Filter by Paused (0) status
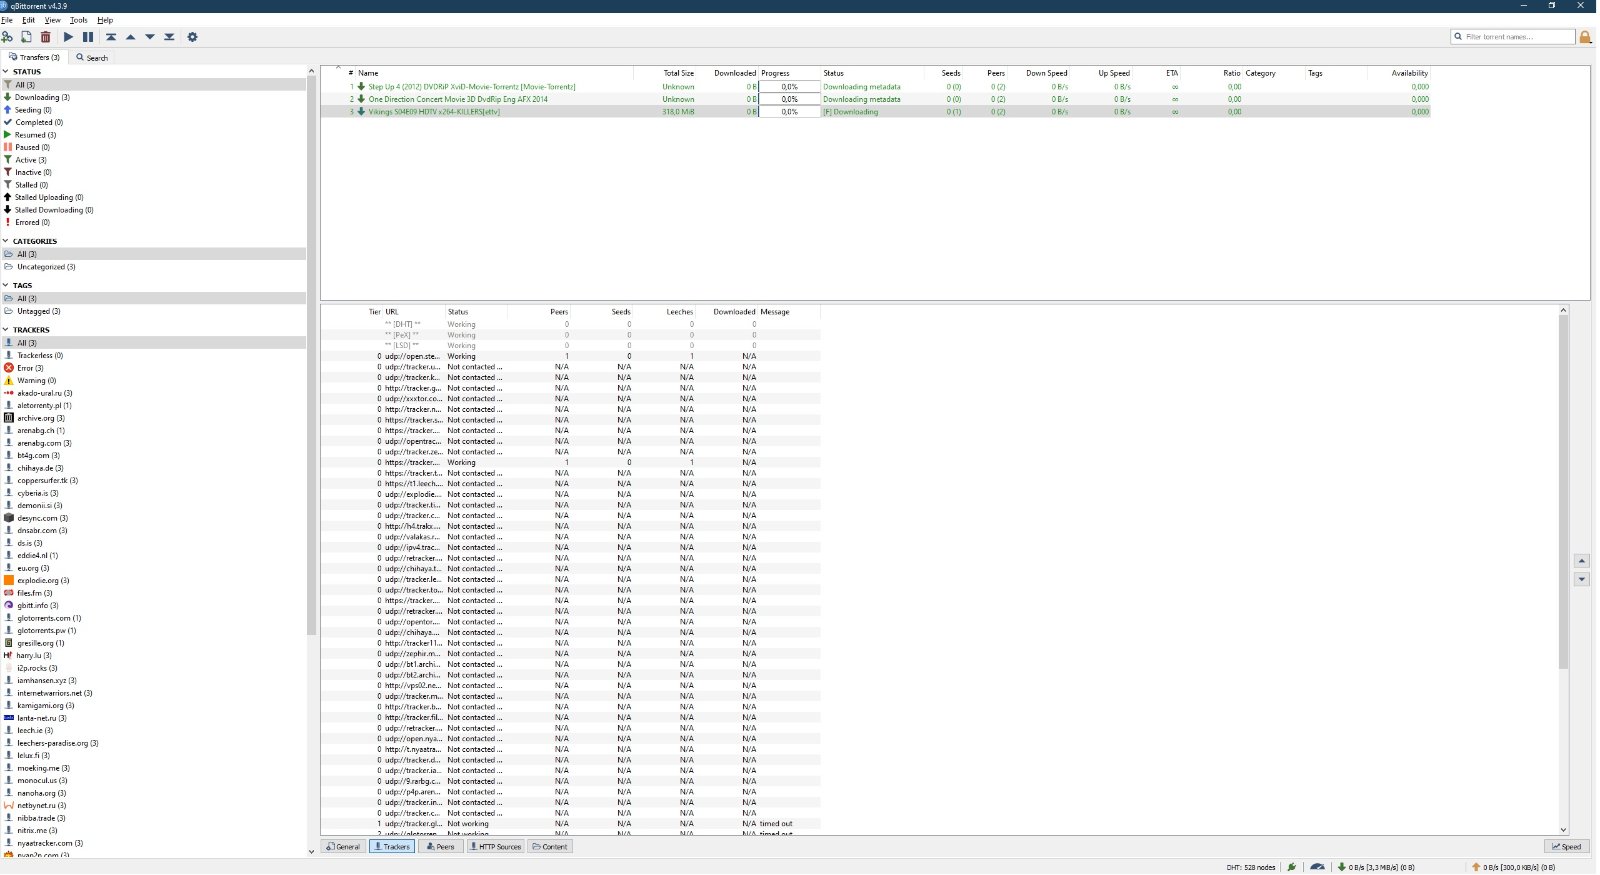Image resolution: width=1600 pixels, height=875 pixels. [32, 147]
